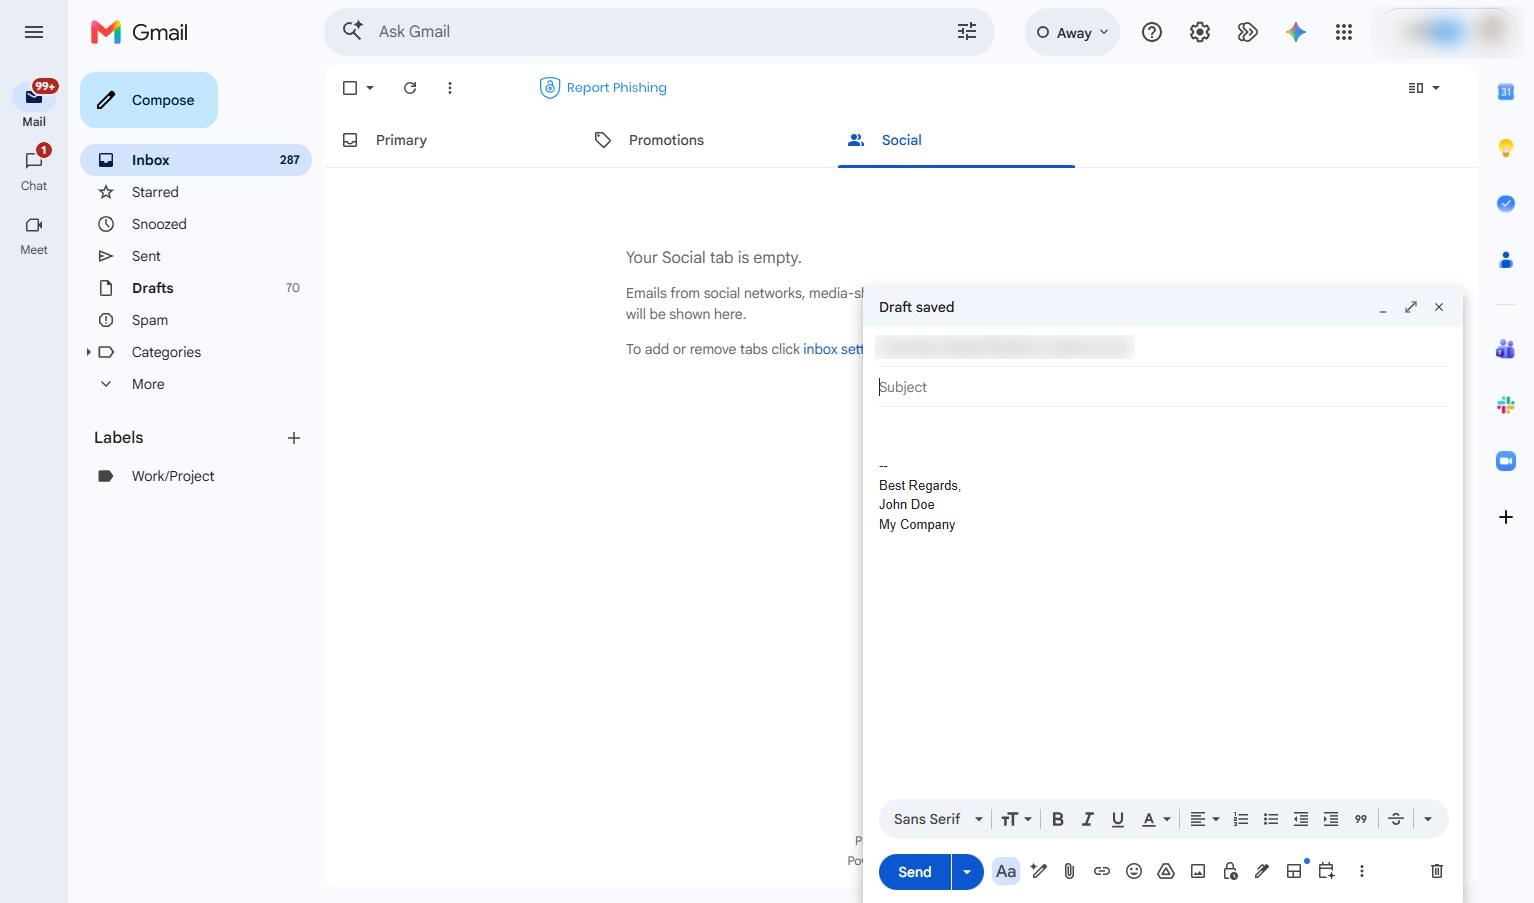Discard the draft with trash icon
The height and width of the screenshot is (903, 1534).
click(1437, 871)
